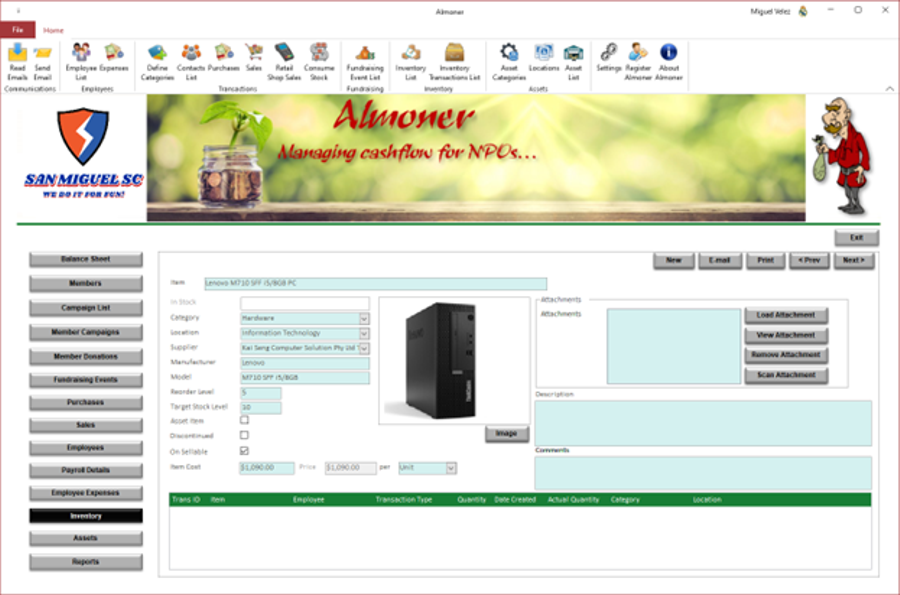Viewport: 900px width, 595px height.
Task: Open Purchases from the ribbon toolbar
Action: point(223,57)
